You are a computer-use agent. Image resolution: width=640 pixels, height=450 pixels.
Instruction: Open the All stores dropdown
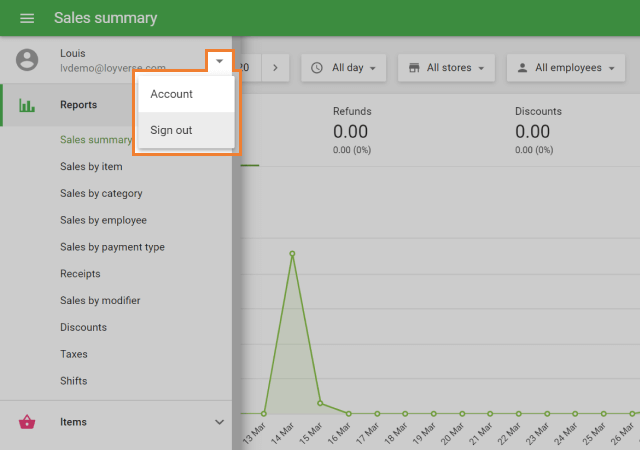pos(446,68)
